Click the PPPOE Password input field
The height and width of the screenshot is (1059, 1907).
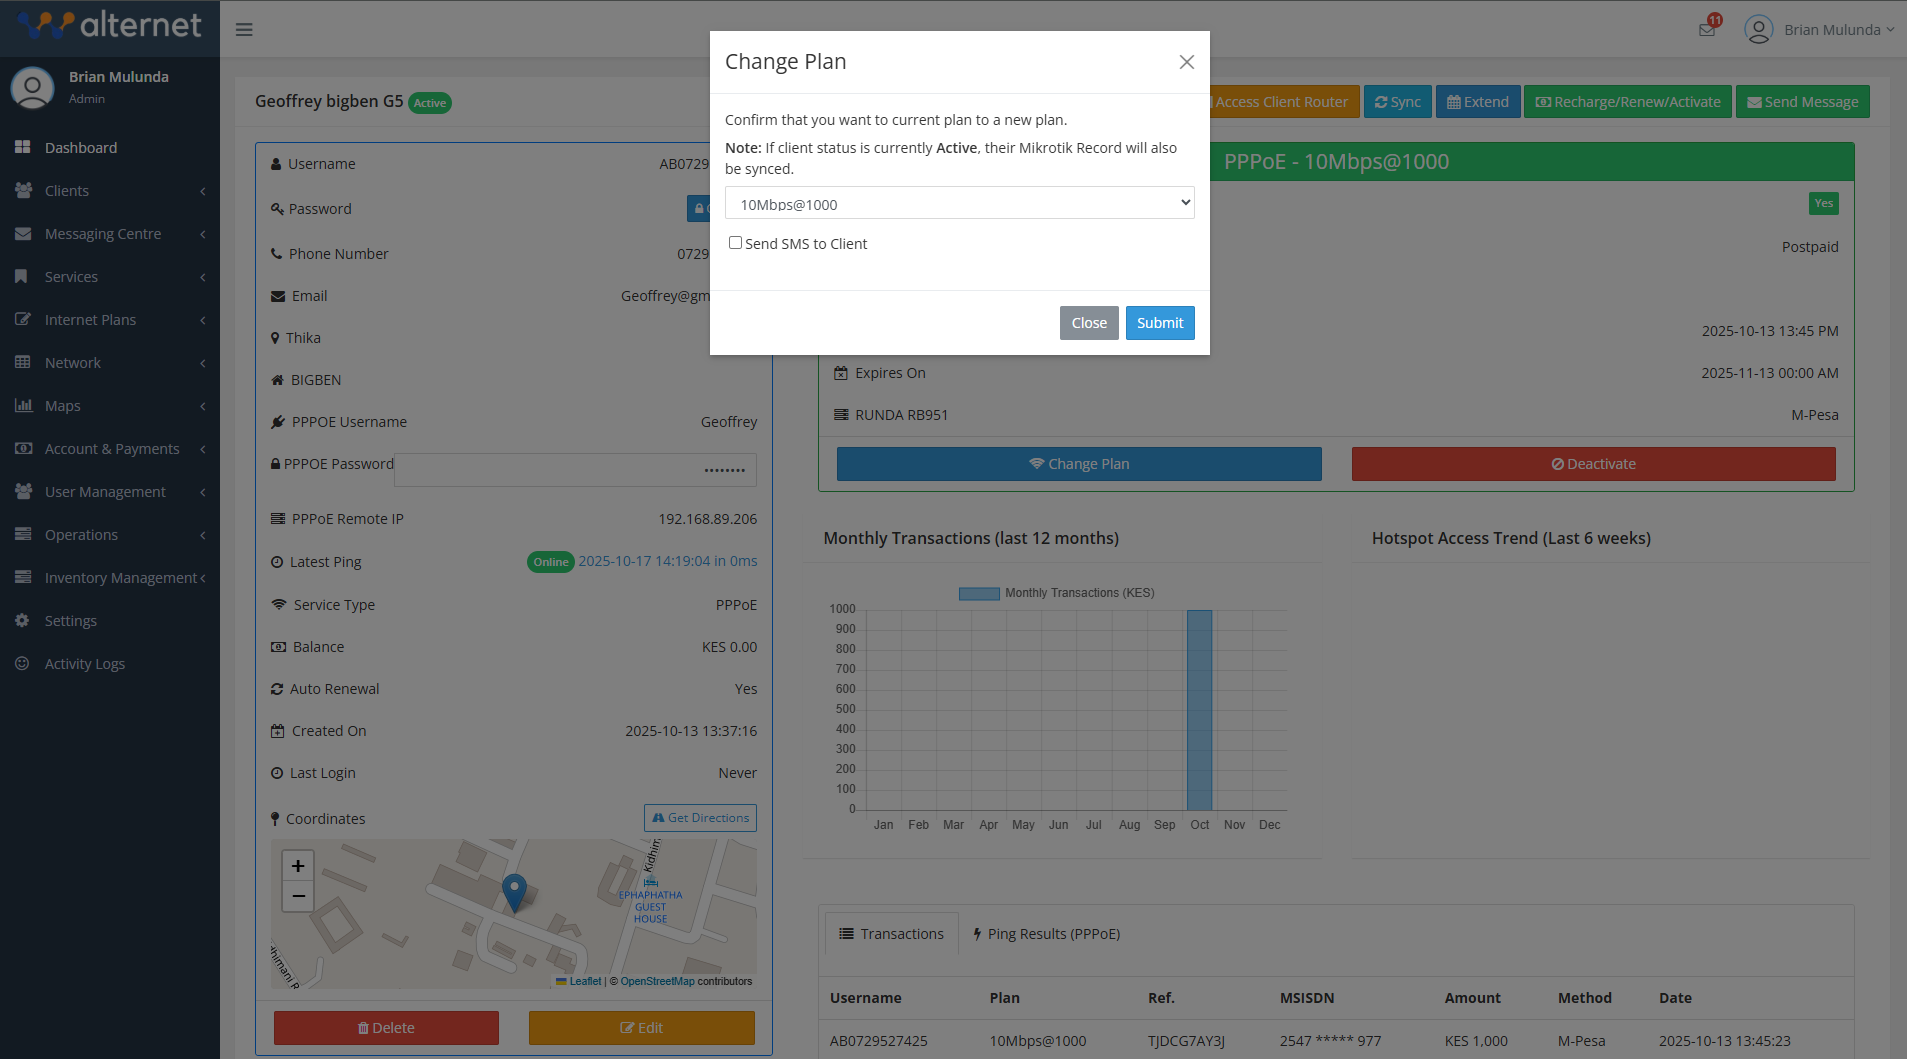(575, 470)
